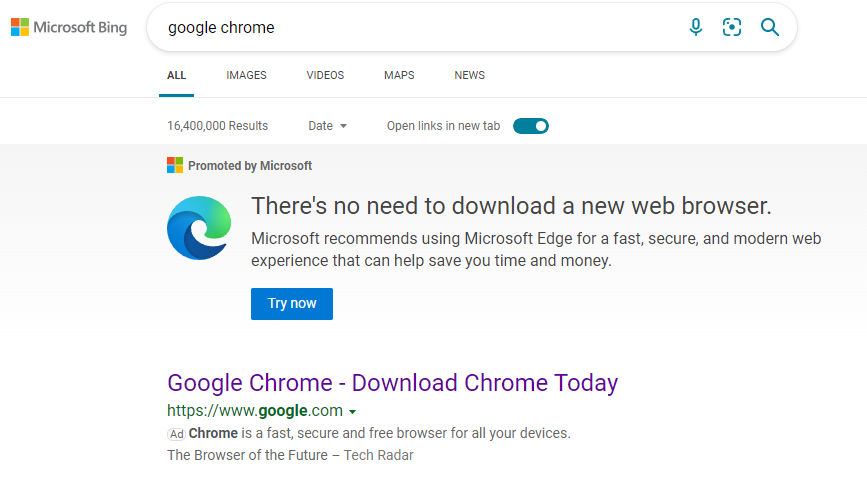Image resolution: width=867 pixels, height=483 pixels.
Task: Click the Microsoft Bing logo
Action: tap(69, 27)
